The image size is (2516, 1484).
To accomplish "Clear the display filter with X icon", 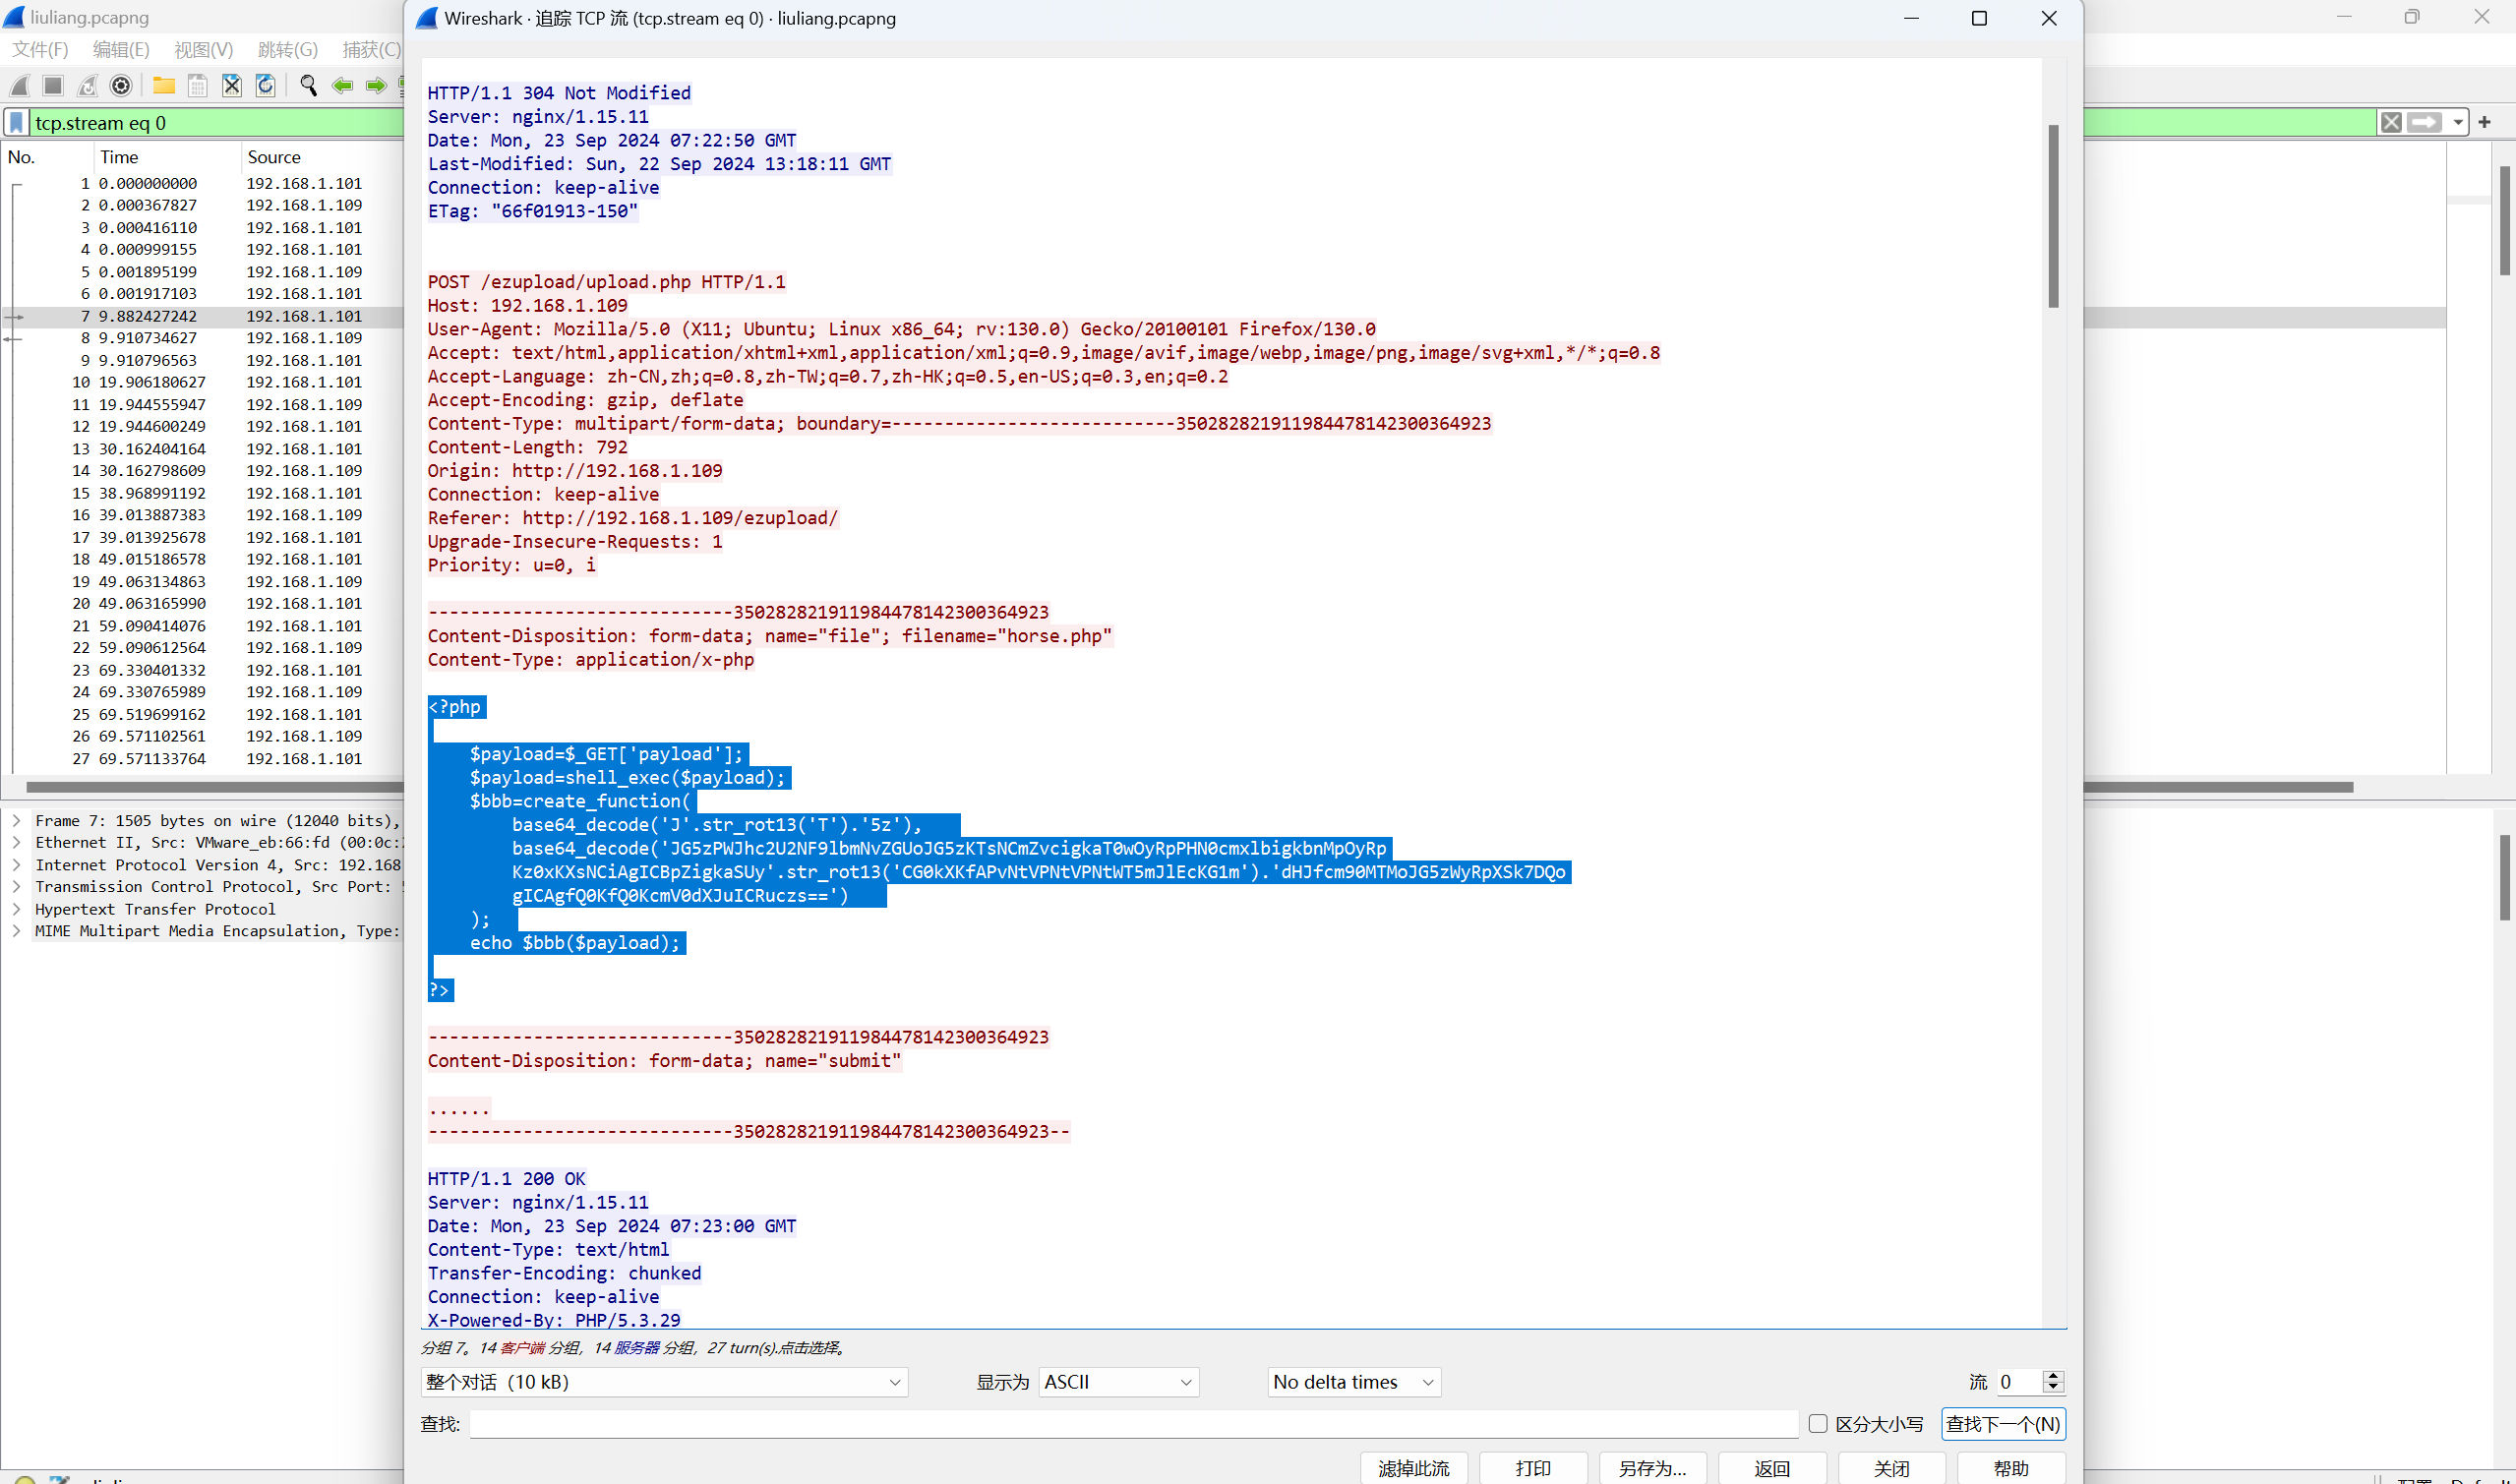I will coord(2391,122).
